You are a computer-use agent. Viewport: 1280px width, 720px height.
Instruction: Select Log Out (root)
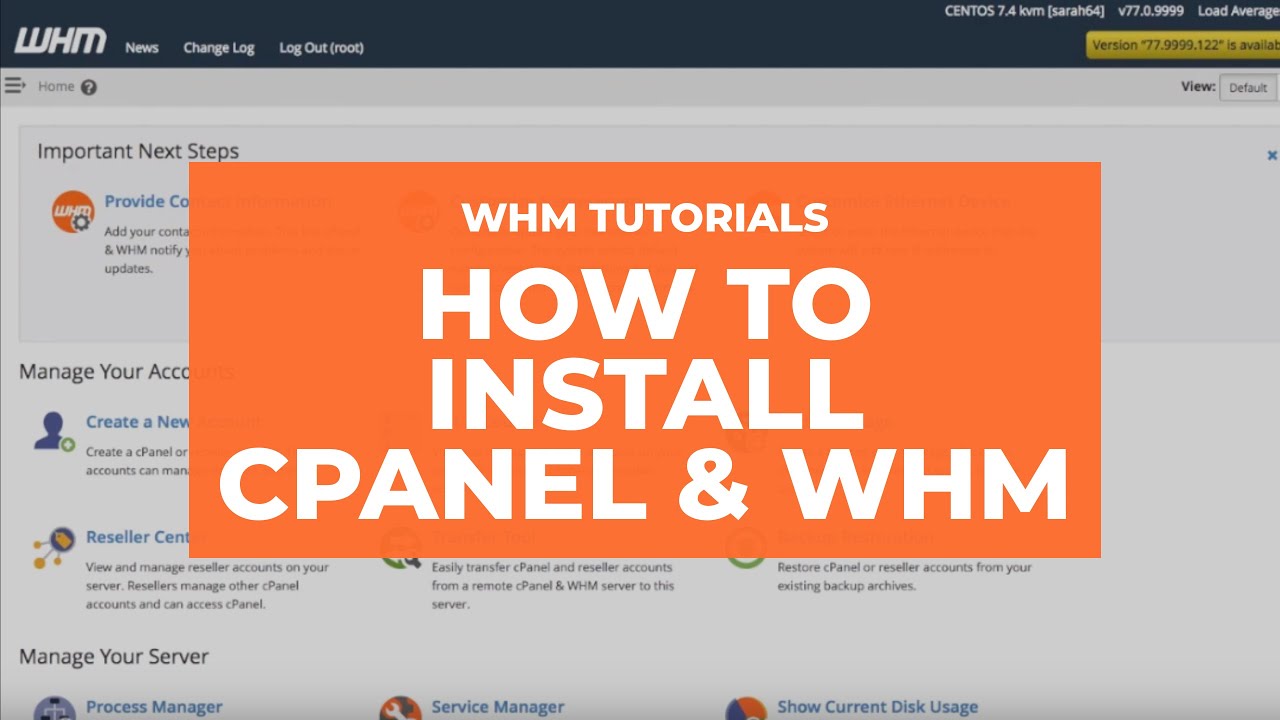point(321,47)
